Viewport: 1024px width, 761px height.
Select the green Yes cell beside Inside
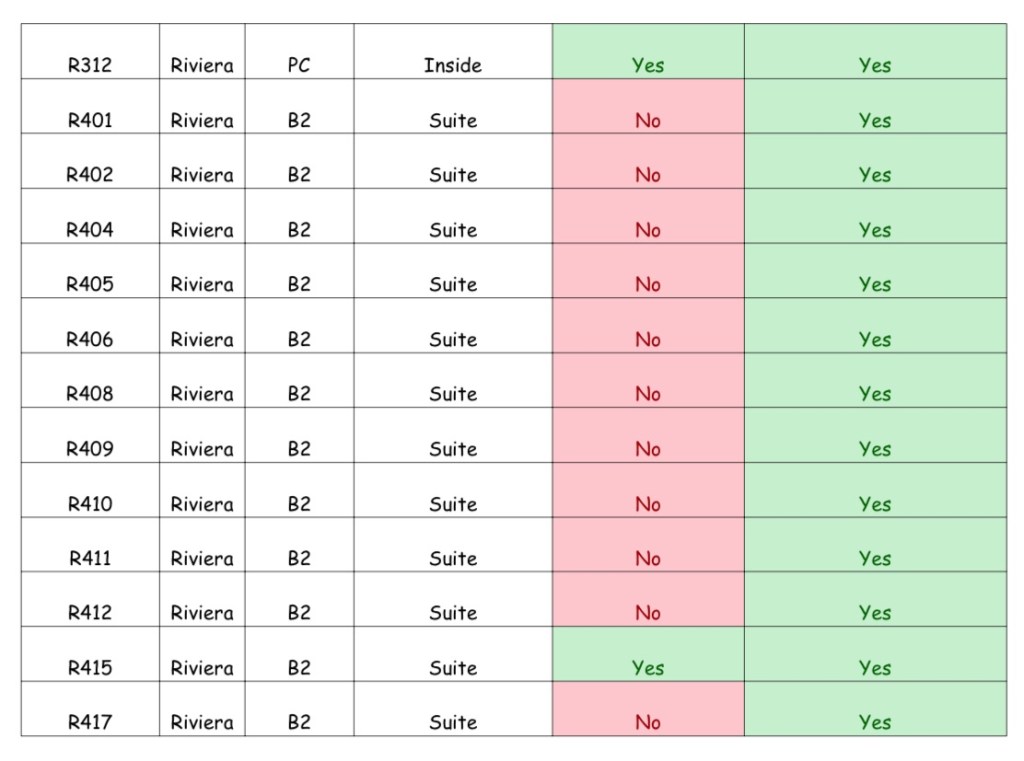point(648,66)
